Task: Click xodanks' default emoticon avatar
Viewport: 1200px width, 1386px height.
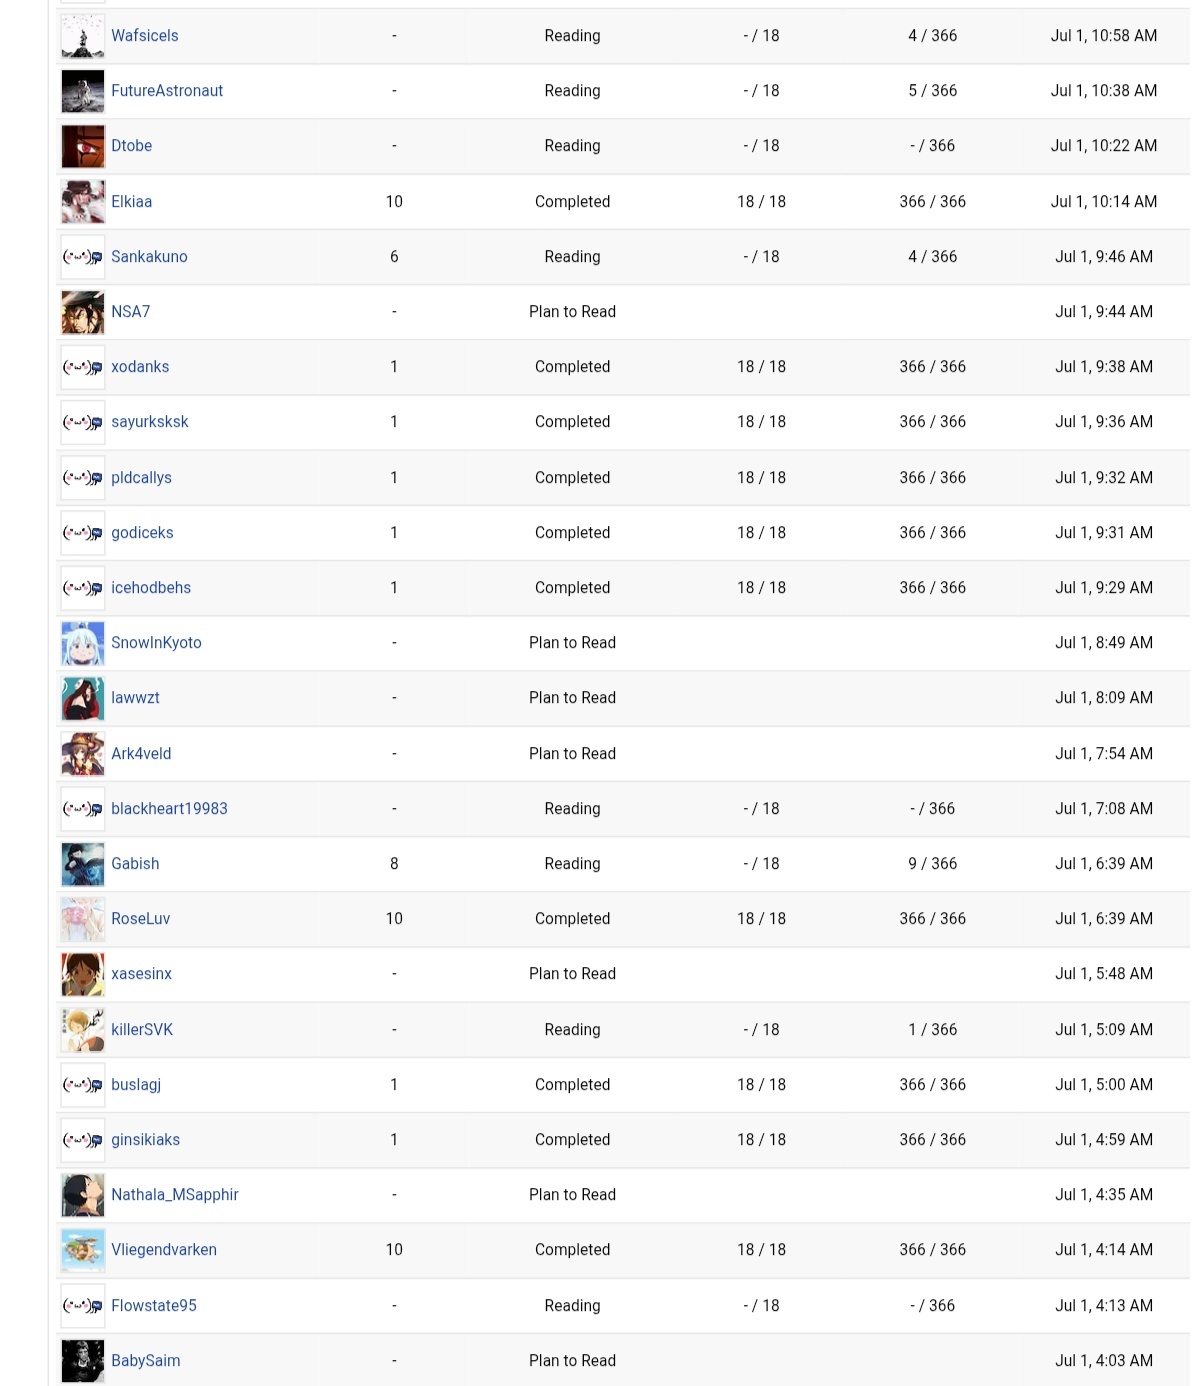Action: click(82, 367)
